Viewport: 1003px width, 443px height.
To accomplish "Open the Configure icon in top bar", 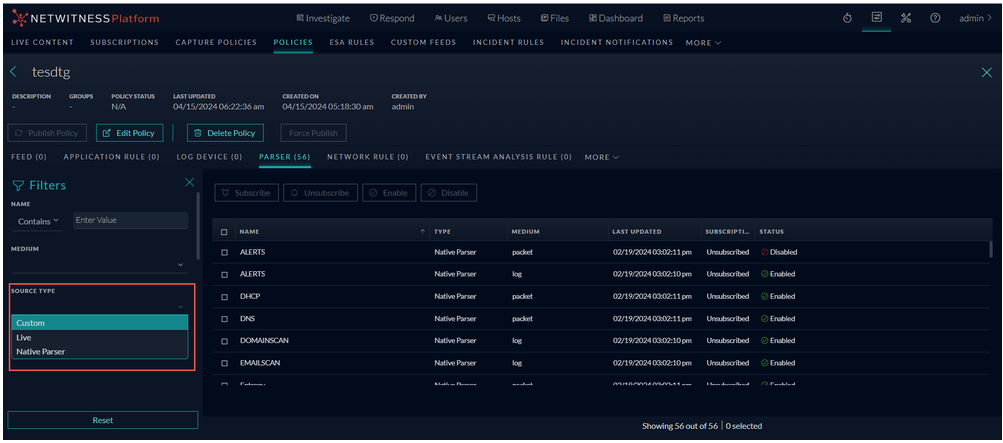I will [876, 18].
